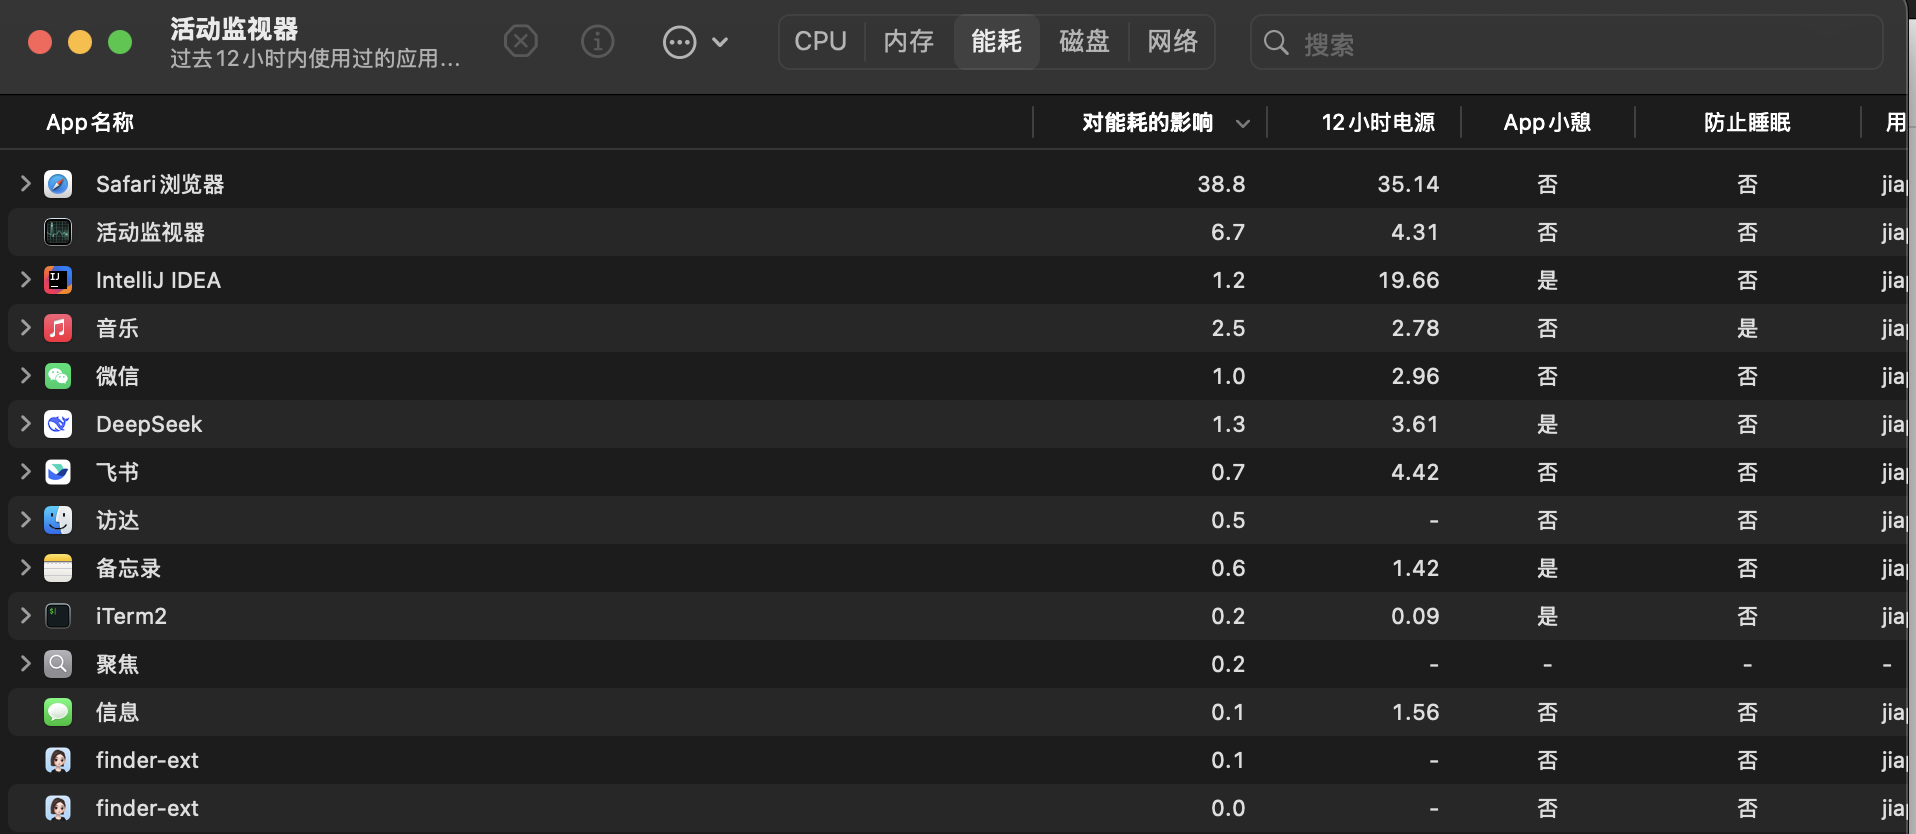Select the 活动监视器 process row
Viewport: 1916px width, 834px height.
point(600,232)
